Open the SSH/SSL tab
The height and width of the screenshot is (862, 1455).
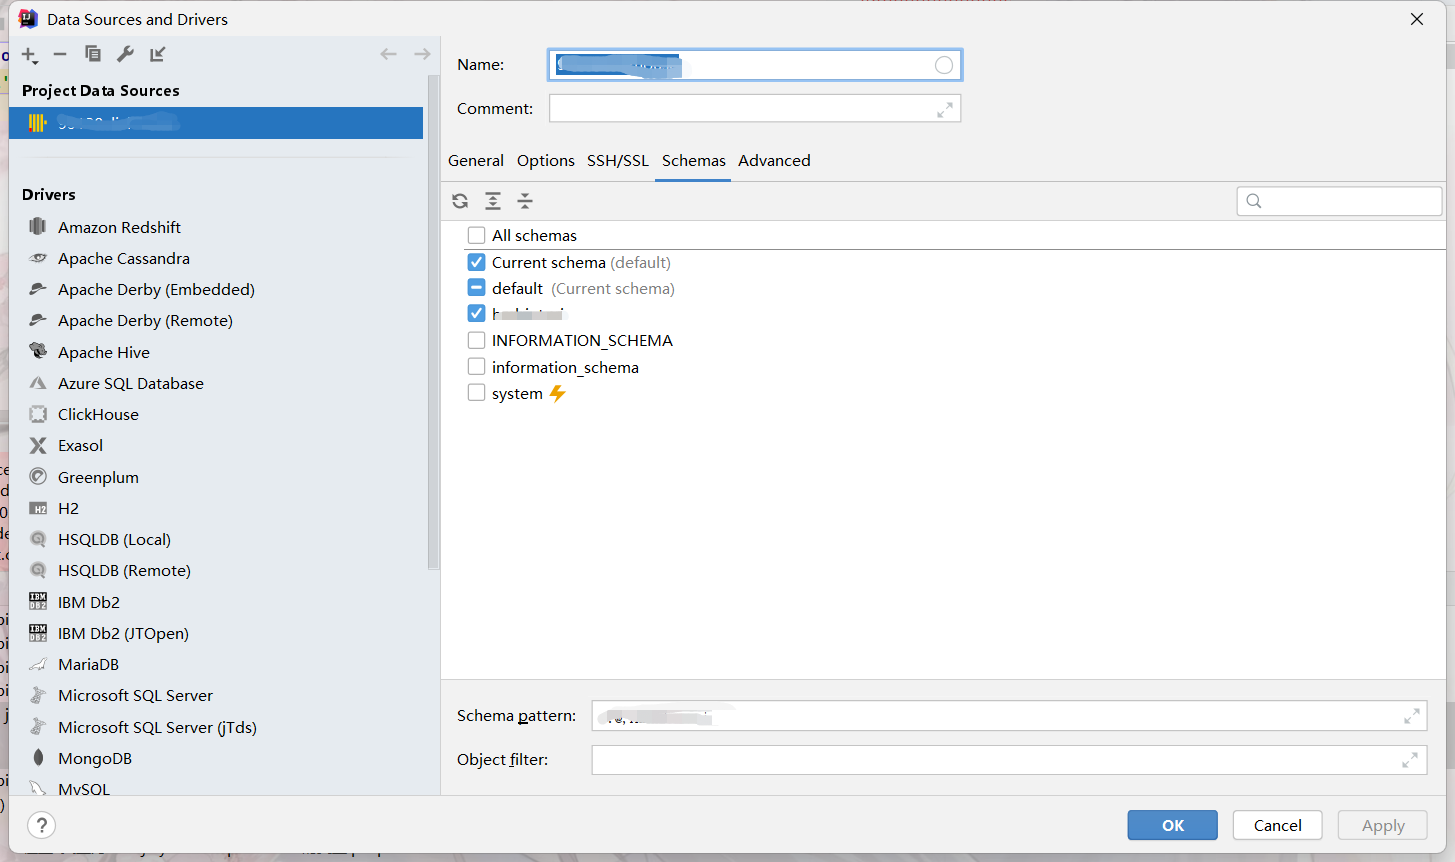point(617,161)
